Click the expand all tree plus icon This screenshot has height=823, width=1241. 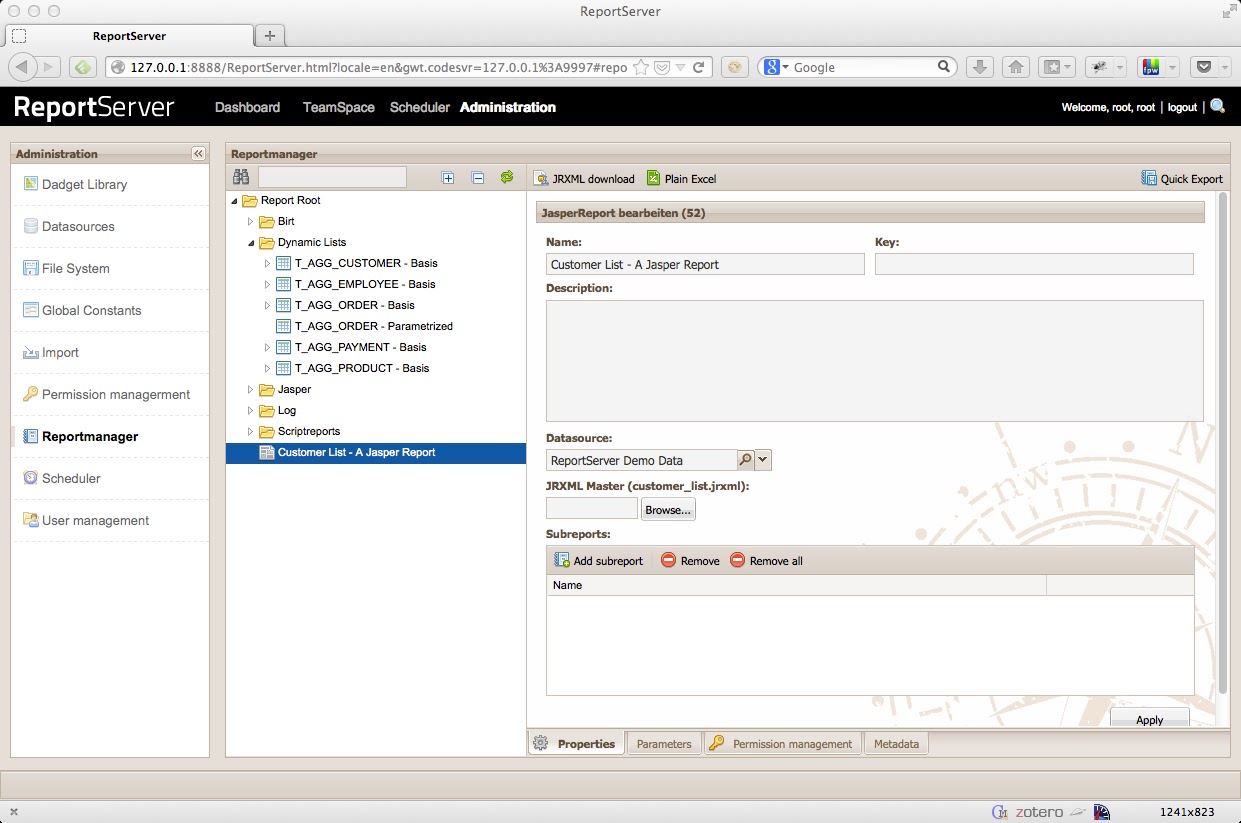tap(448, 178)
